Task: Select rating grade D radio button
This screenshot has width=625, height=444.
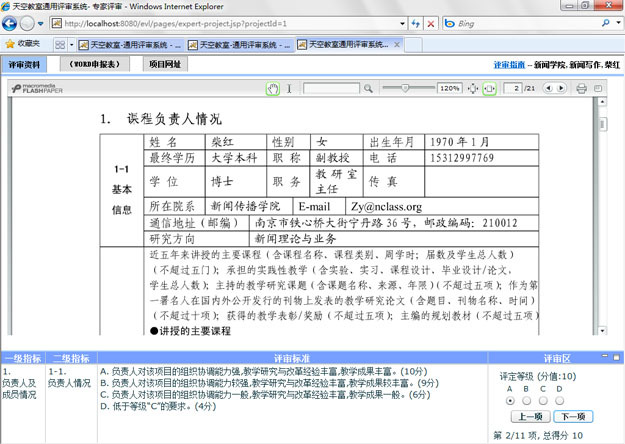Action: click(x=560, y=401)
